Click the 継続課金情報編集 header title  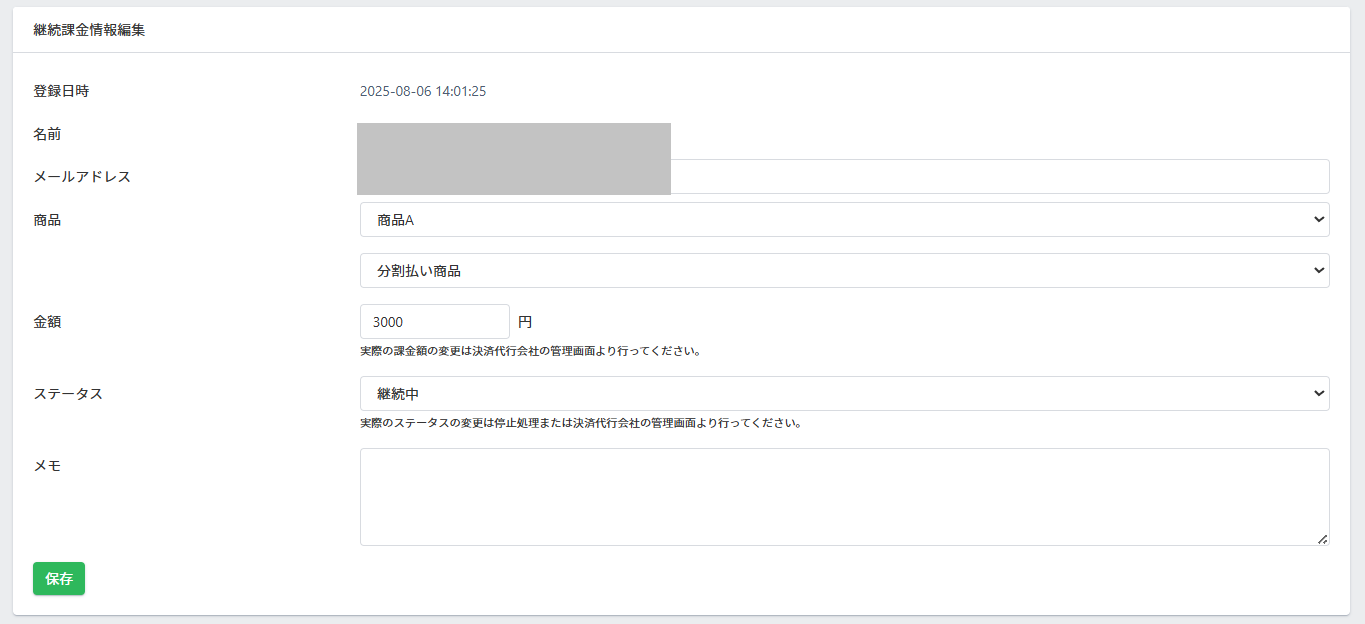(89, 30)
